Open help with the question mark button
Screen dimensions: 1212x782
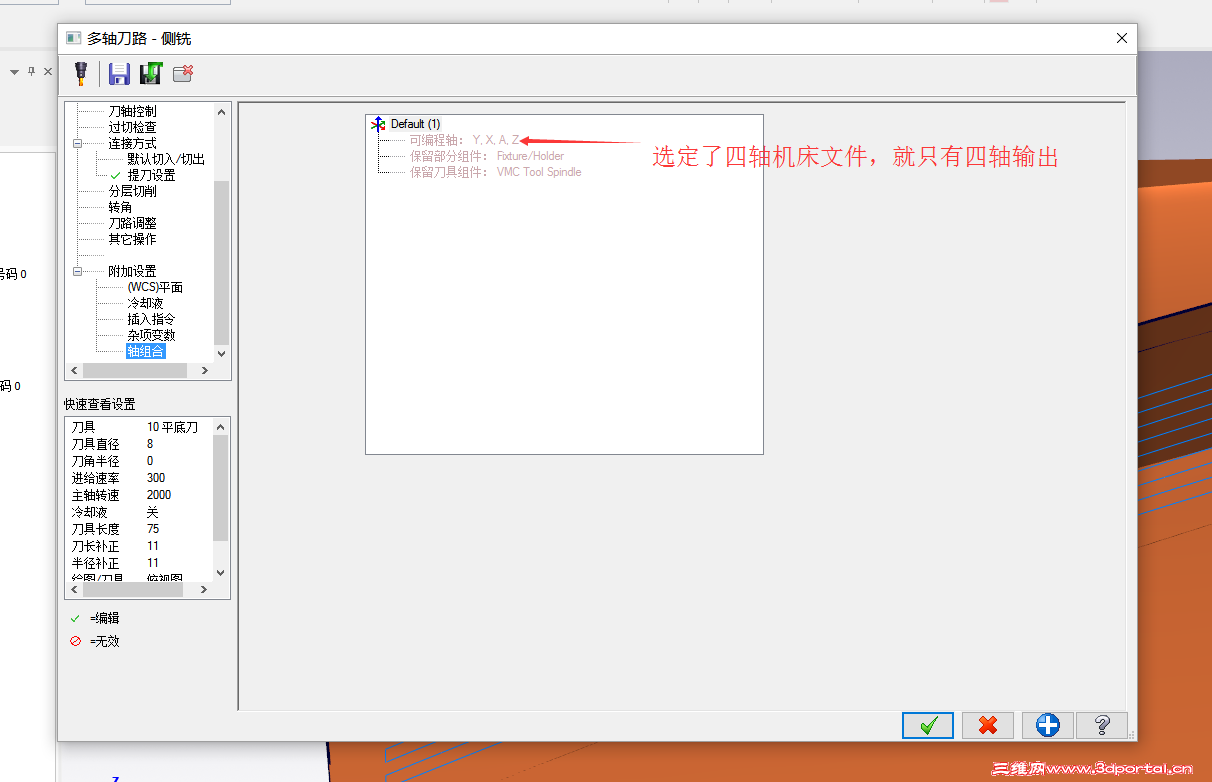click(x=1102, y=725)
